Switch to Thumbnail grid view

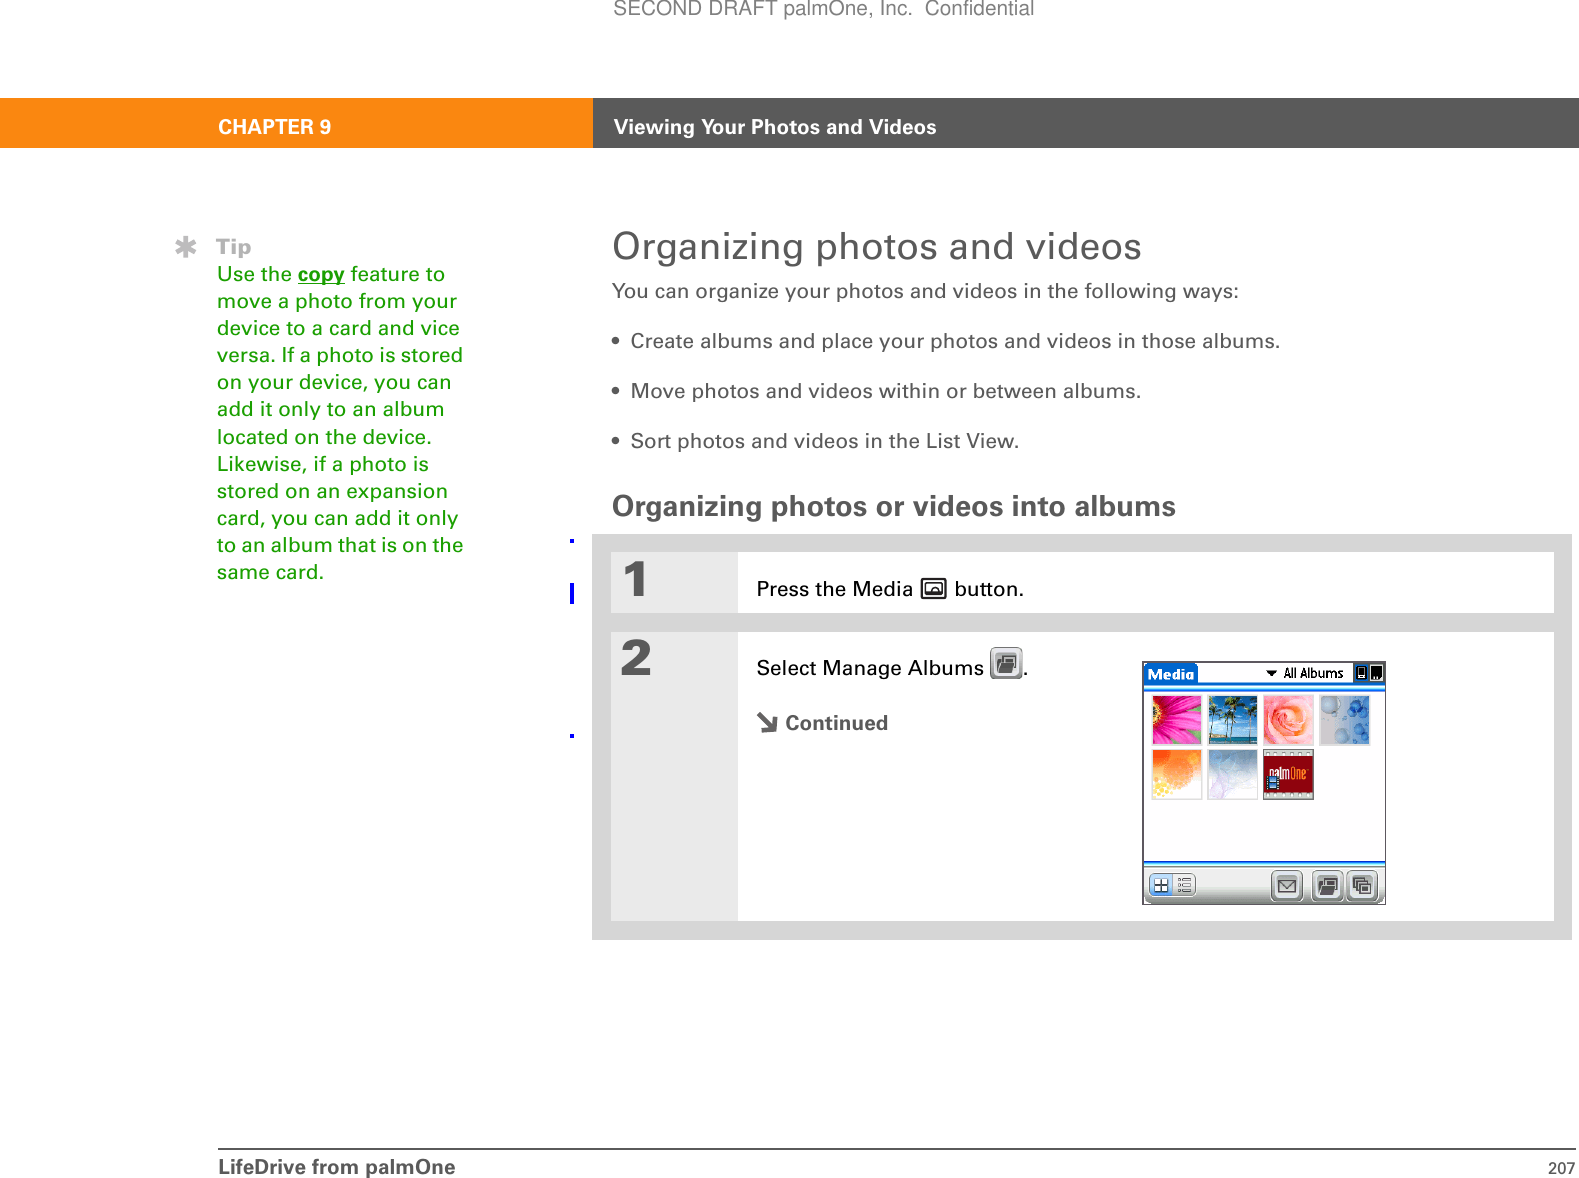click(1161, 885)
